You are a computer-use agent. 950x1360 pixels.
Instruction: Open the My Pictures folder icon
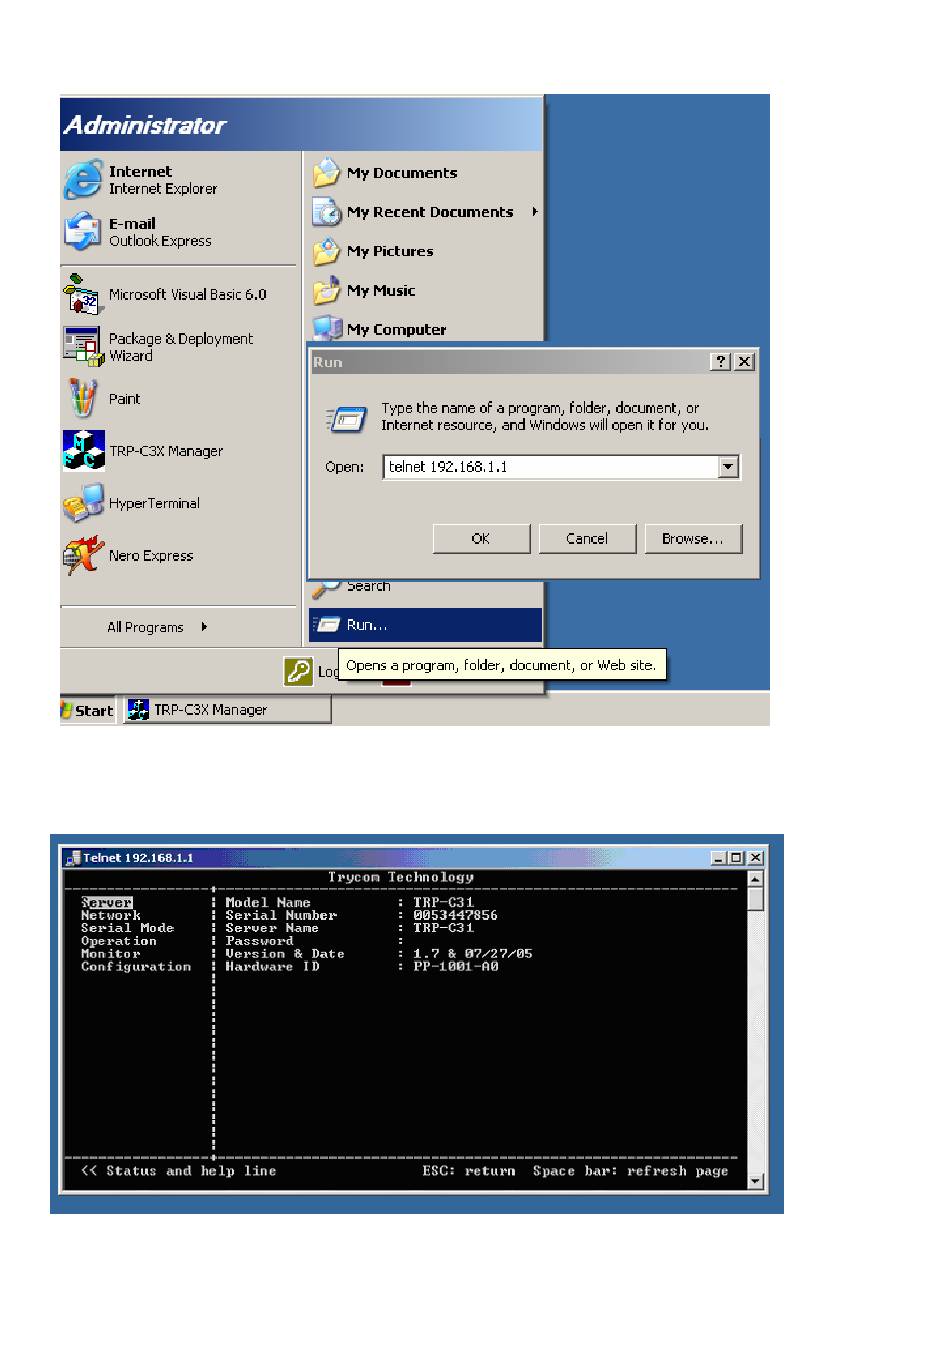[326, 251]
